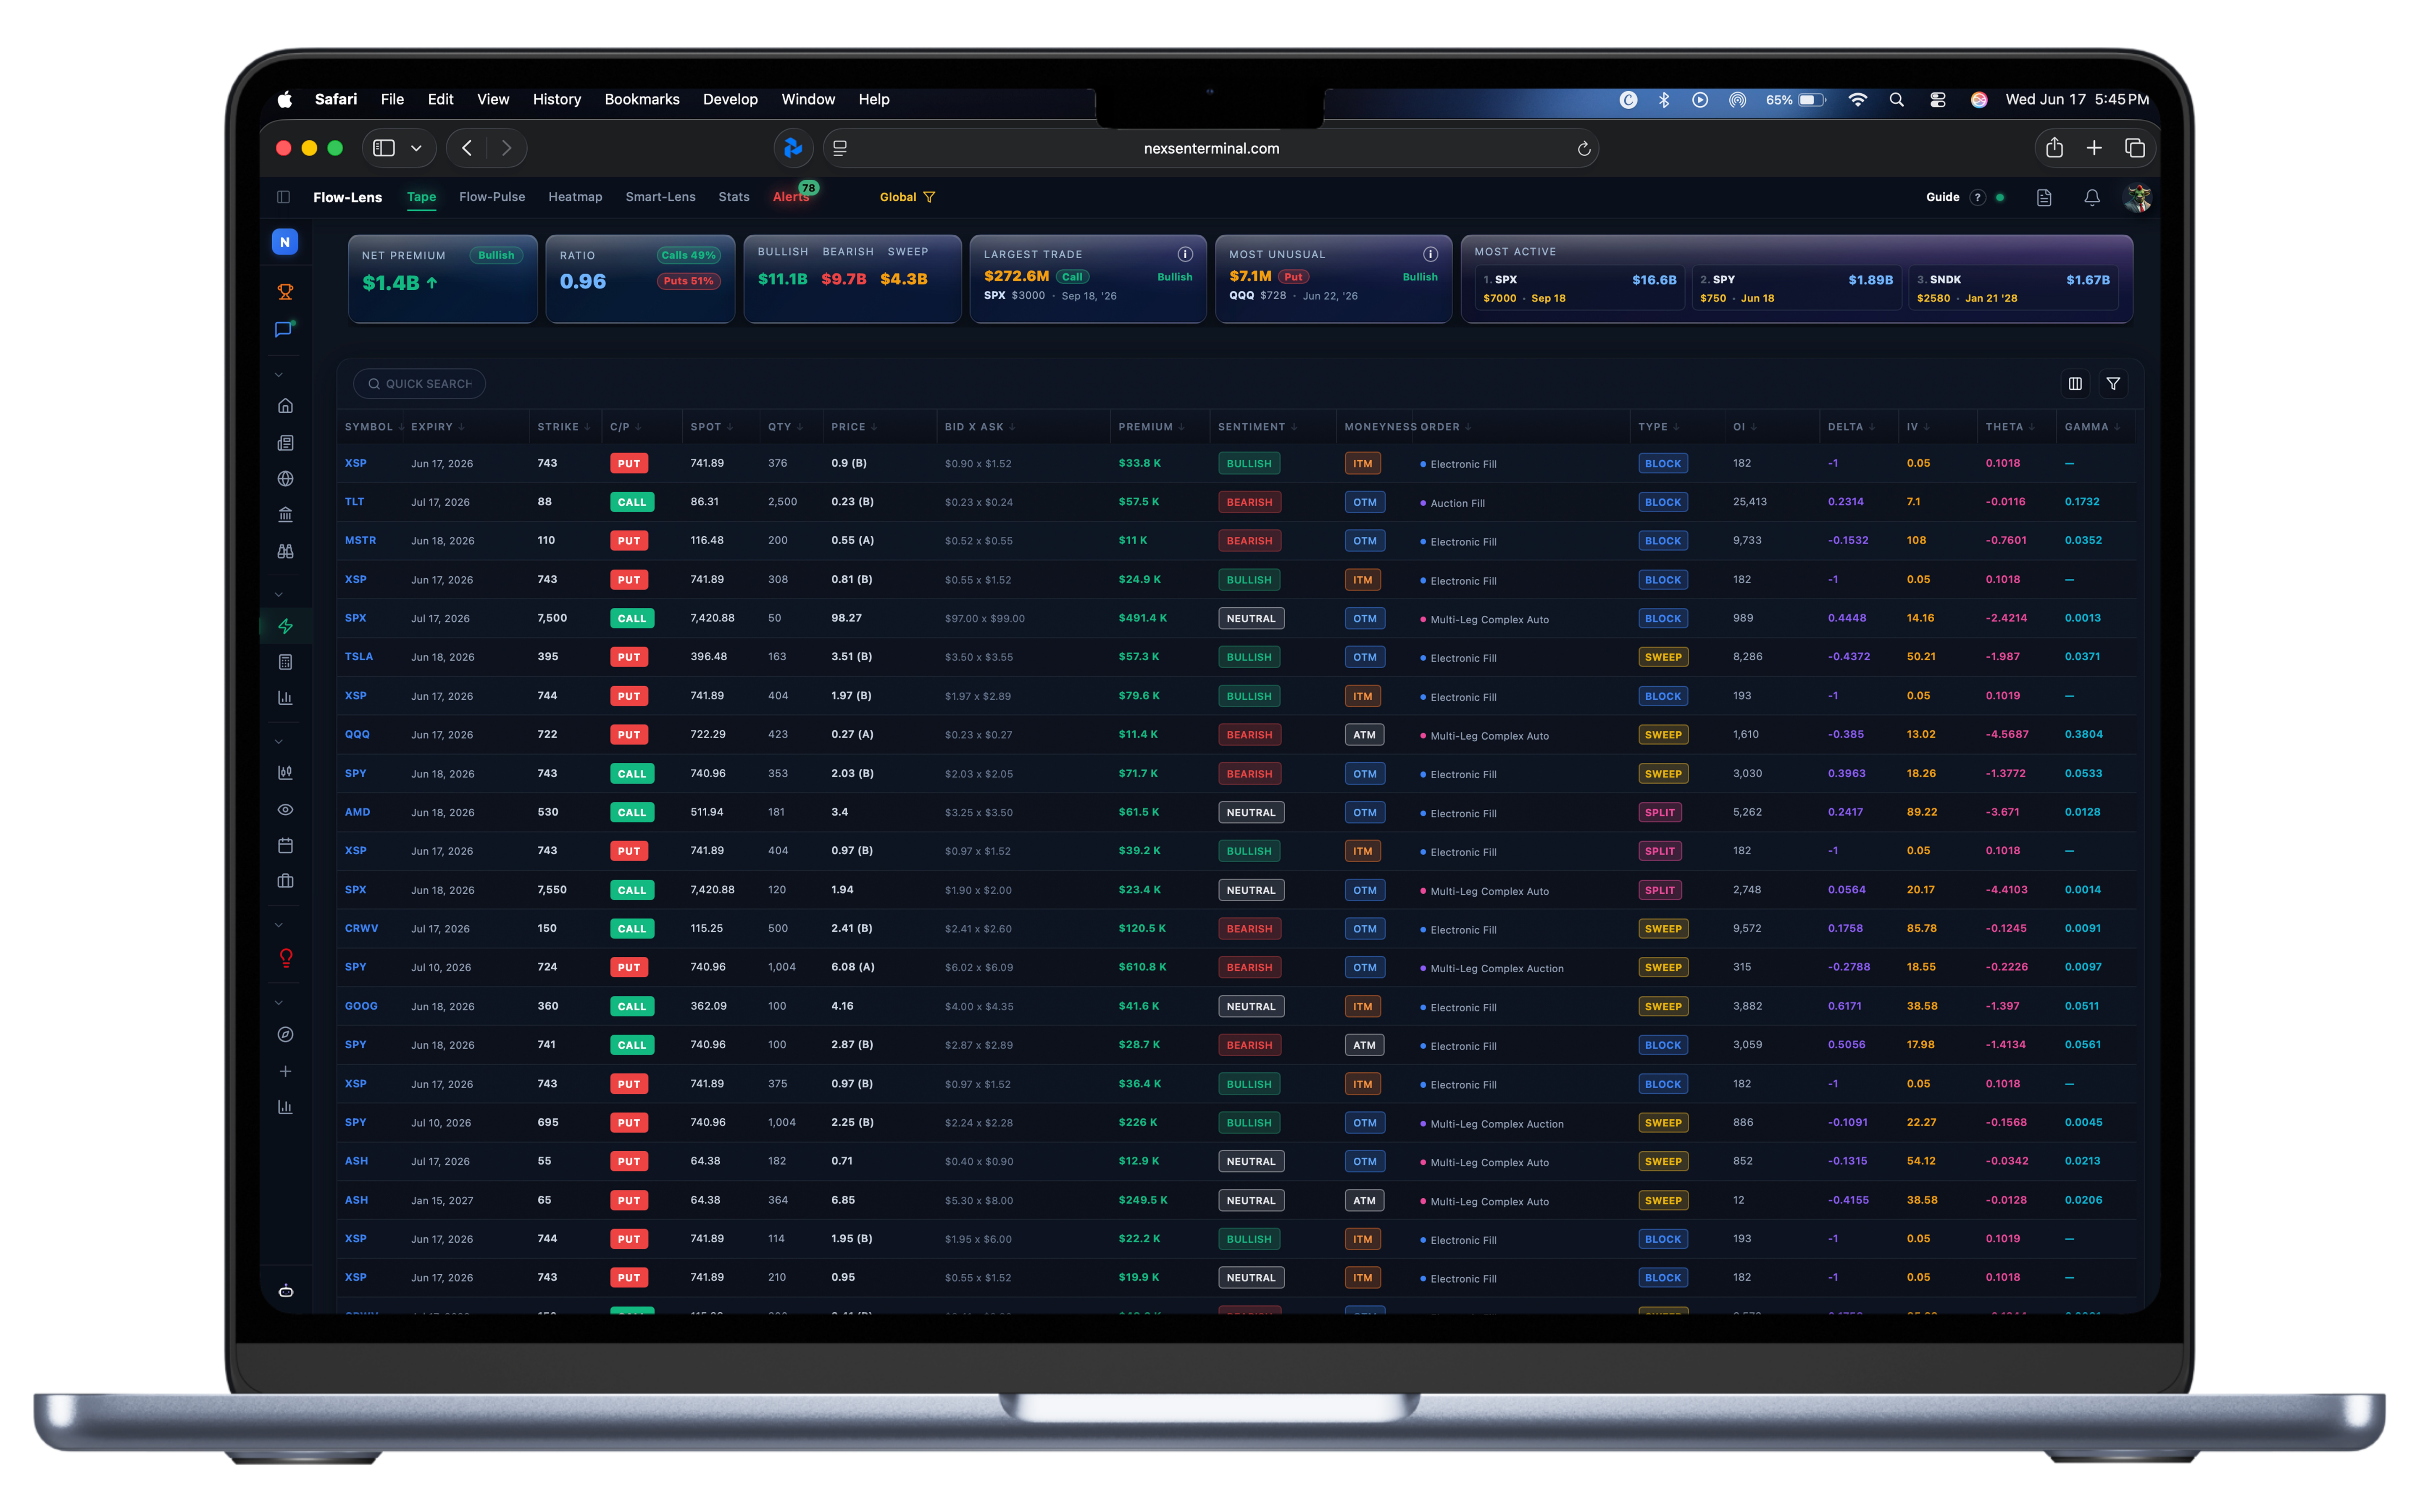
Task: Open the briefcase portfolio sidebar icon
Action: [285, 881]
